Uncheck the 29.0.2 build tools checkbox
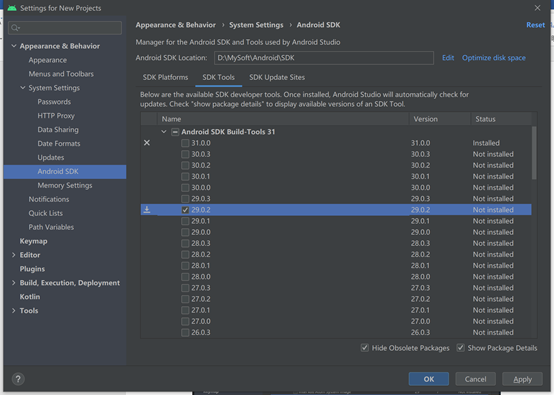 (185, 210)
